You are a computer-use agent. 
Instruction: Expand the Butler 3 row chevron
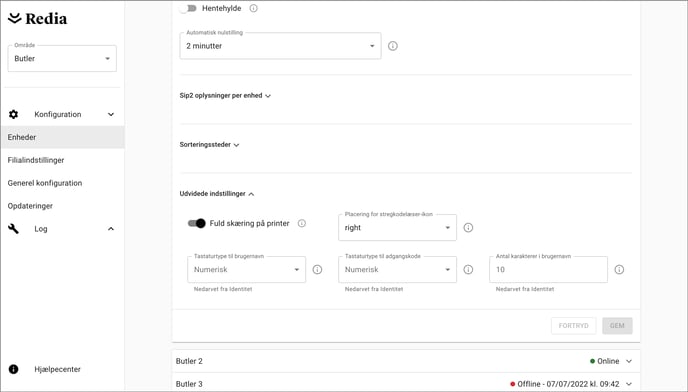pyautogui.click(x=629, y=384)
